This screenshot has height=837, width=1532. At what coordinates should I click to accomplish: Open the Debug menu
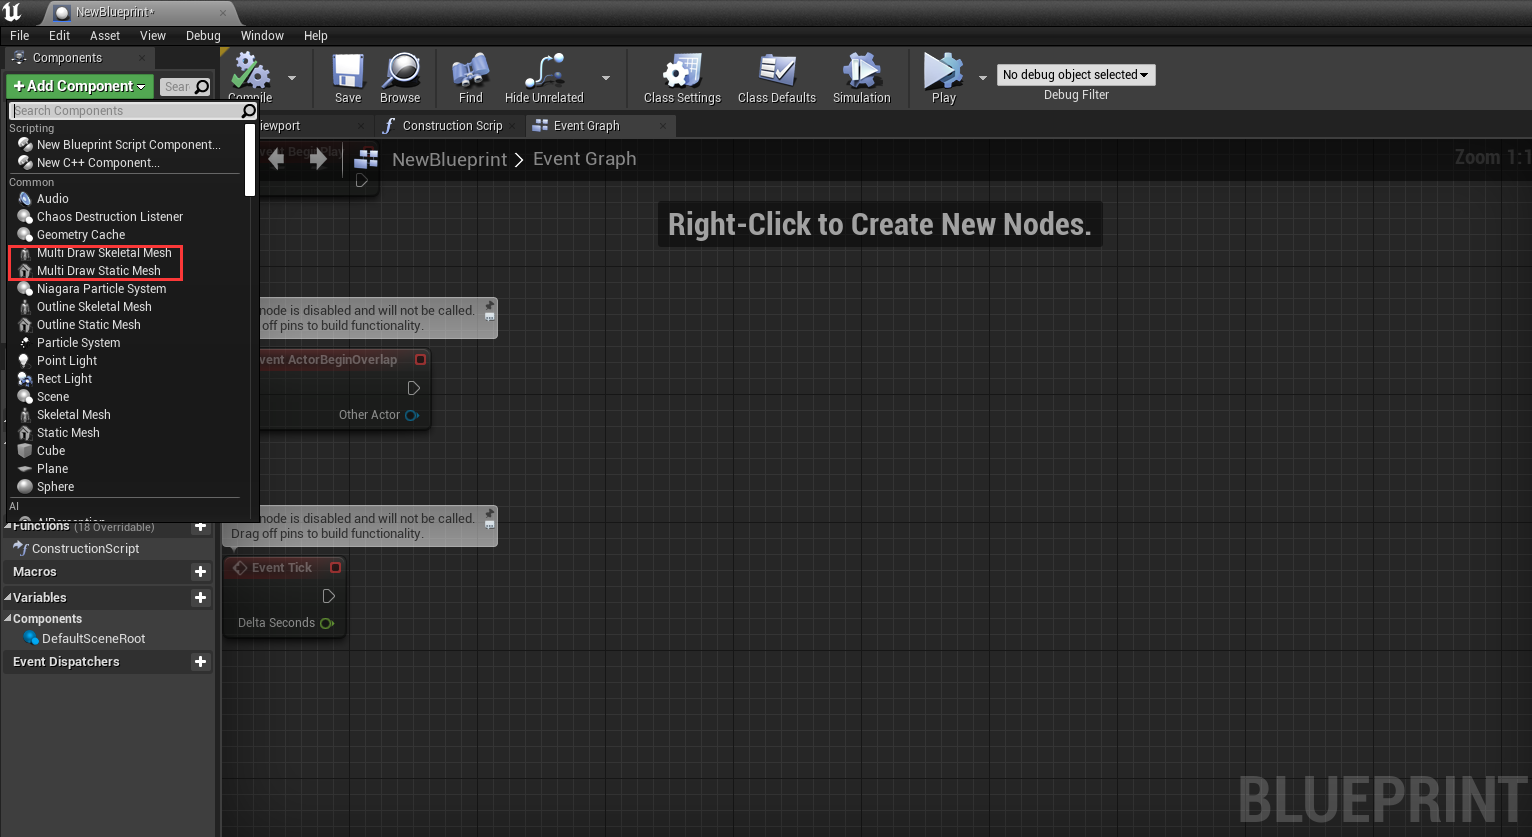(203, 35)
